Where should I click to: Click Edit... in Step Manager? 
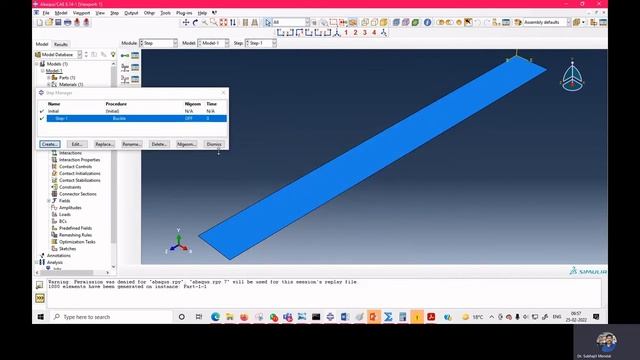tap(77, 144)
